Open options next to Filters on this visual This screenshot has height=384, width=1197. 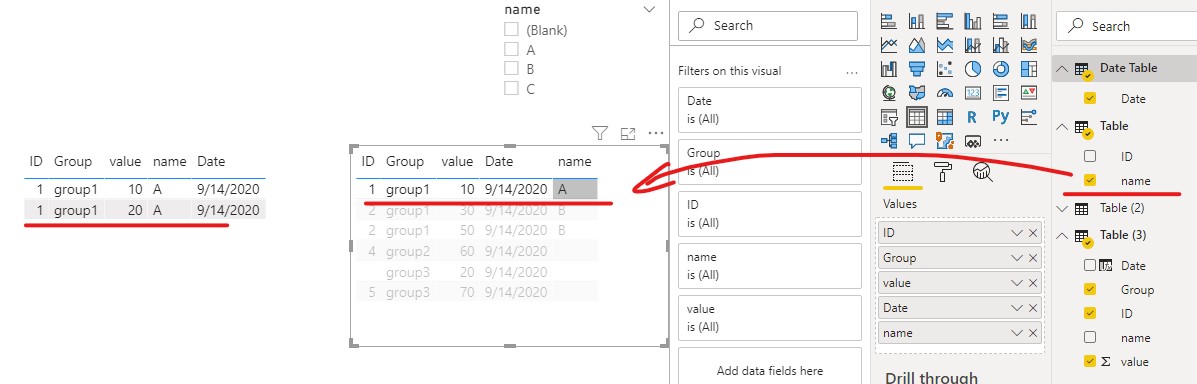click(852, 72)
